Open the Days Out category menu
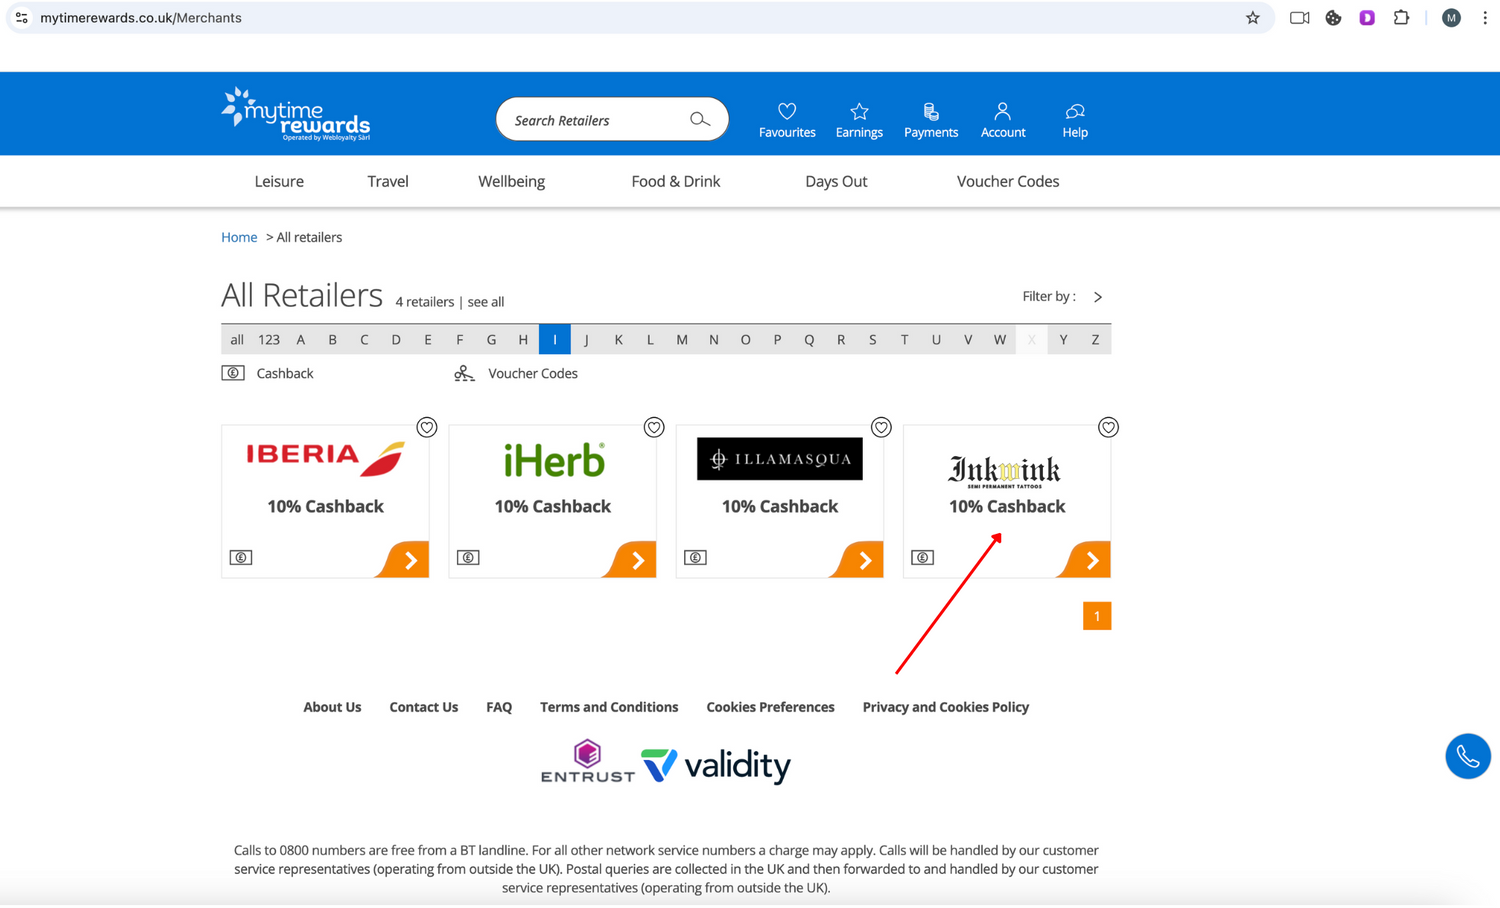 click(x=836, y=181)
